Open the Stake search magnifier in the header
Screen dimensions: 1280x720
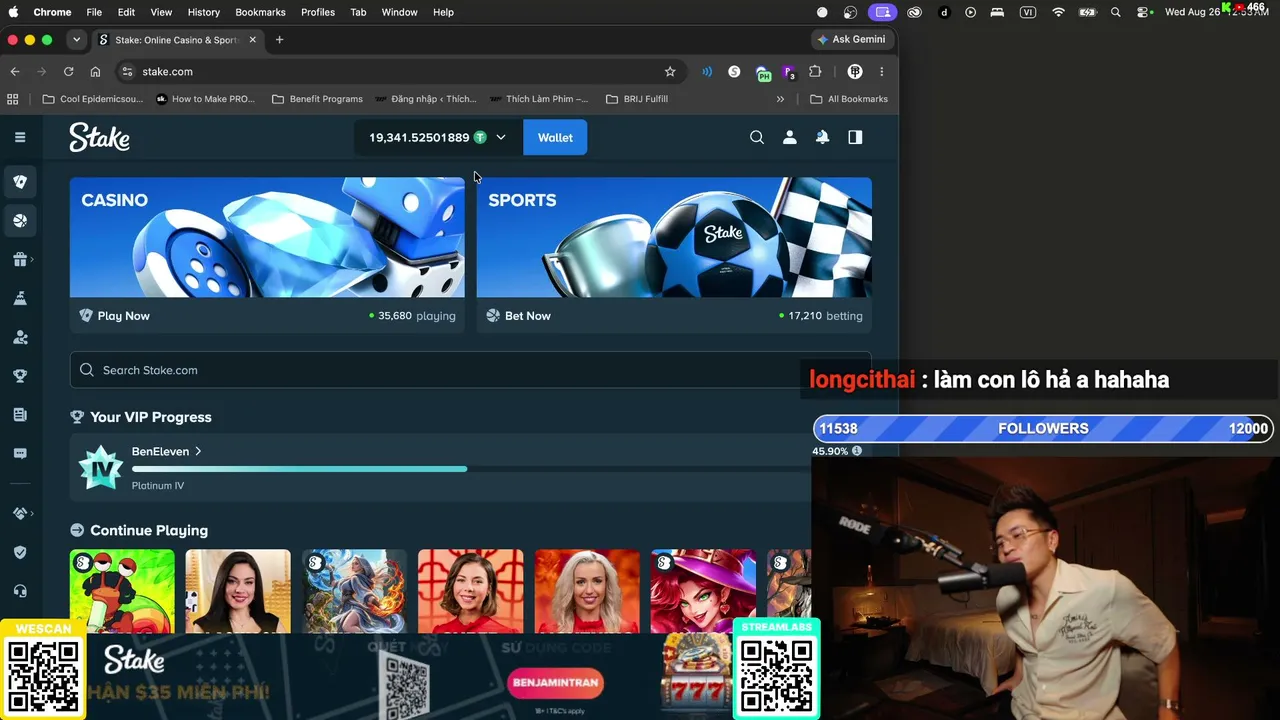[x=757, y=137]
